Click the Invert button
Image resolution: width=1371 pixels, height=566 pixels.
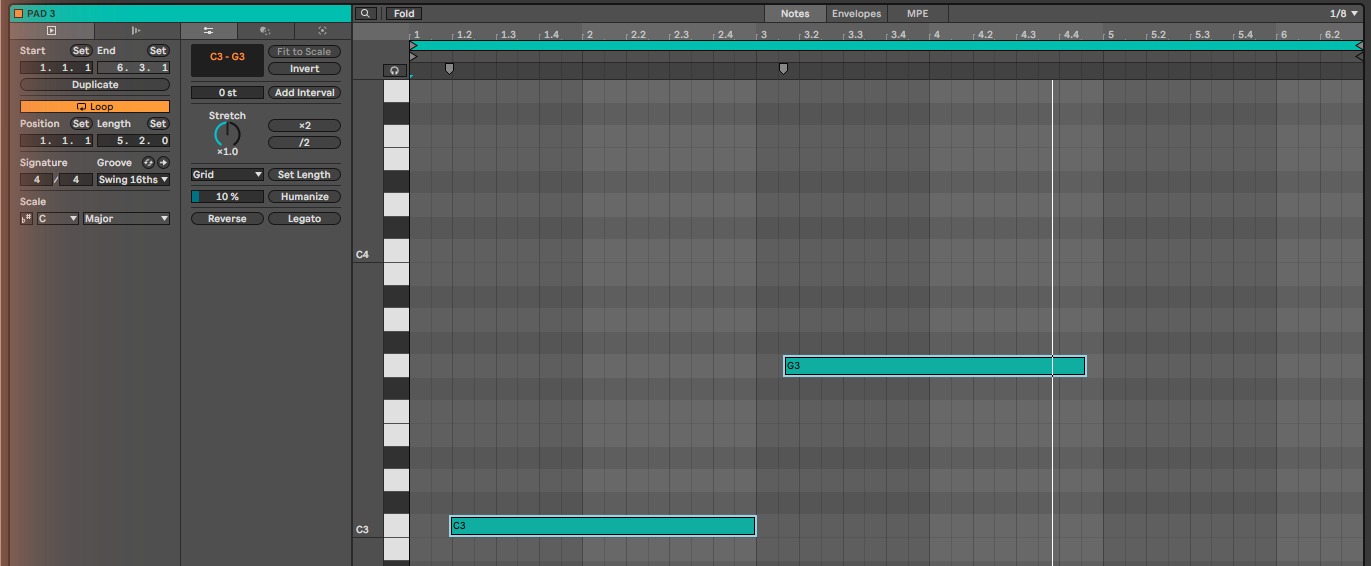(304, 69)
